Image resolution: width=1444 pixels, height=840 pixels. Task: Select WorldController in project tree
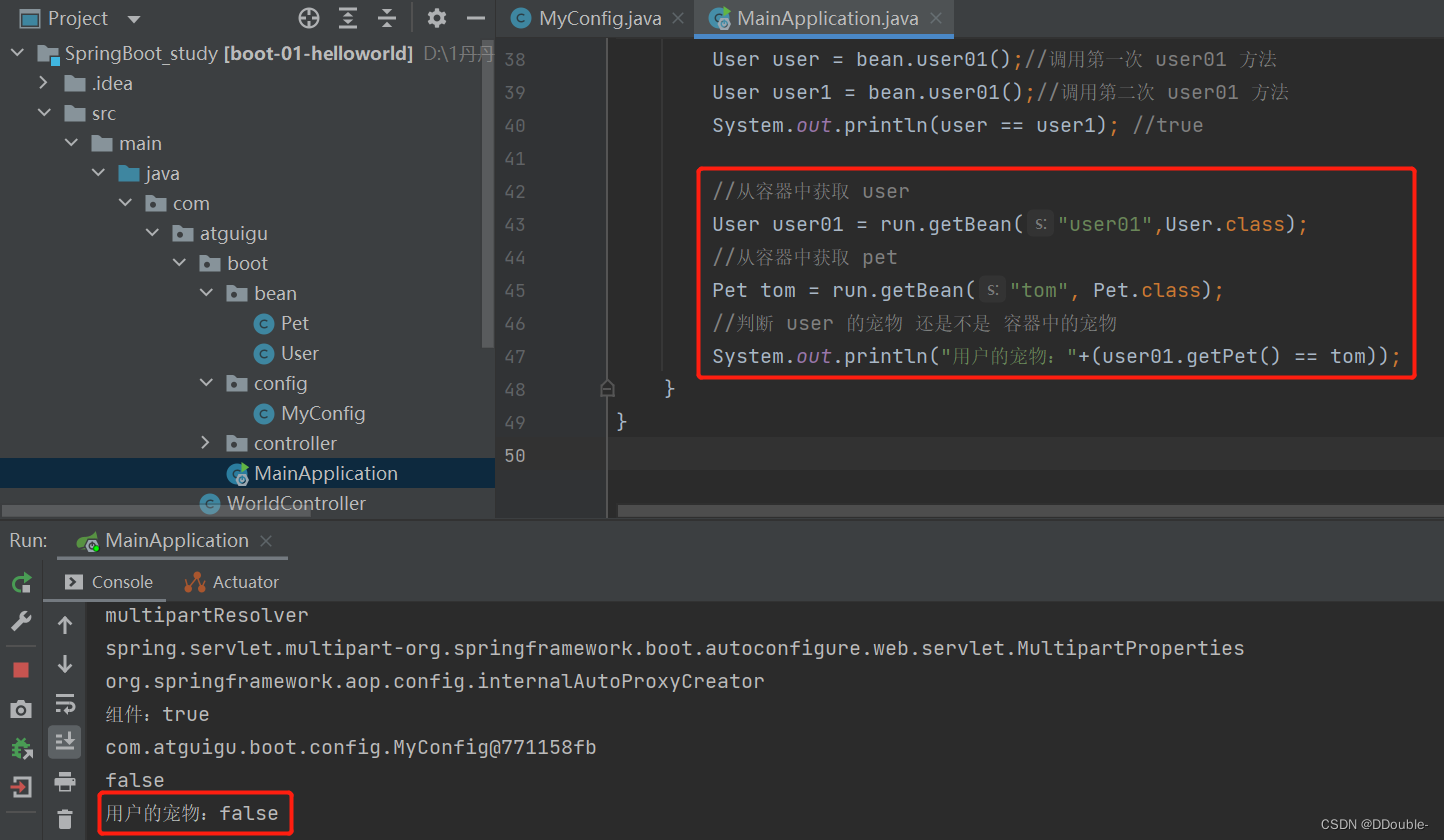coord(296,503)
